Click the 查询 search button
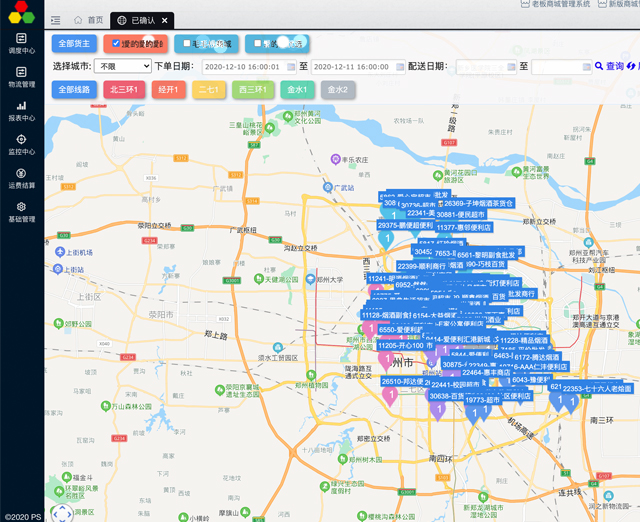This screenshot has height=522, width=640. click(x=608, y=66)
